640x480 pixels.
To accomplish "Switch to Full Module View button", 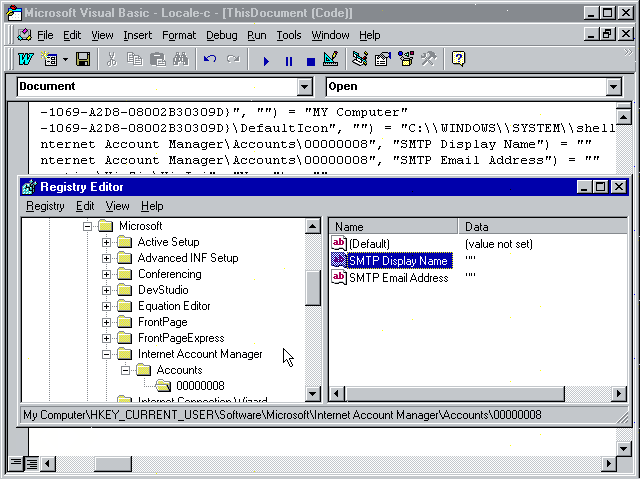I will coord(31,463).
